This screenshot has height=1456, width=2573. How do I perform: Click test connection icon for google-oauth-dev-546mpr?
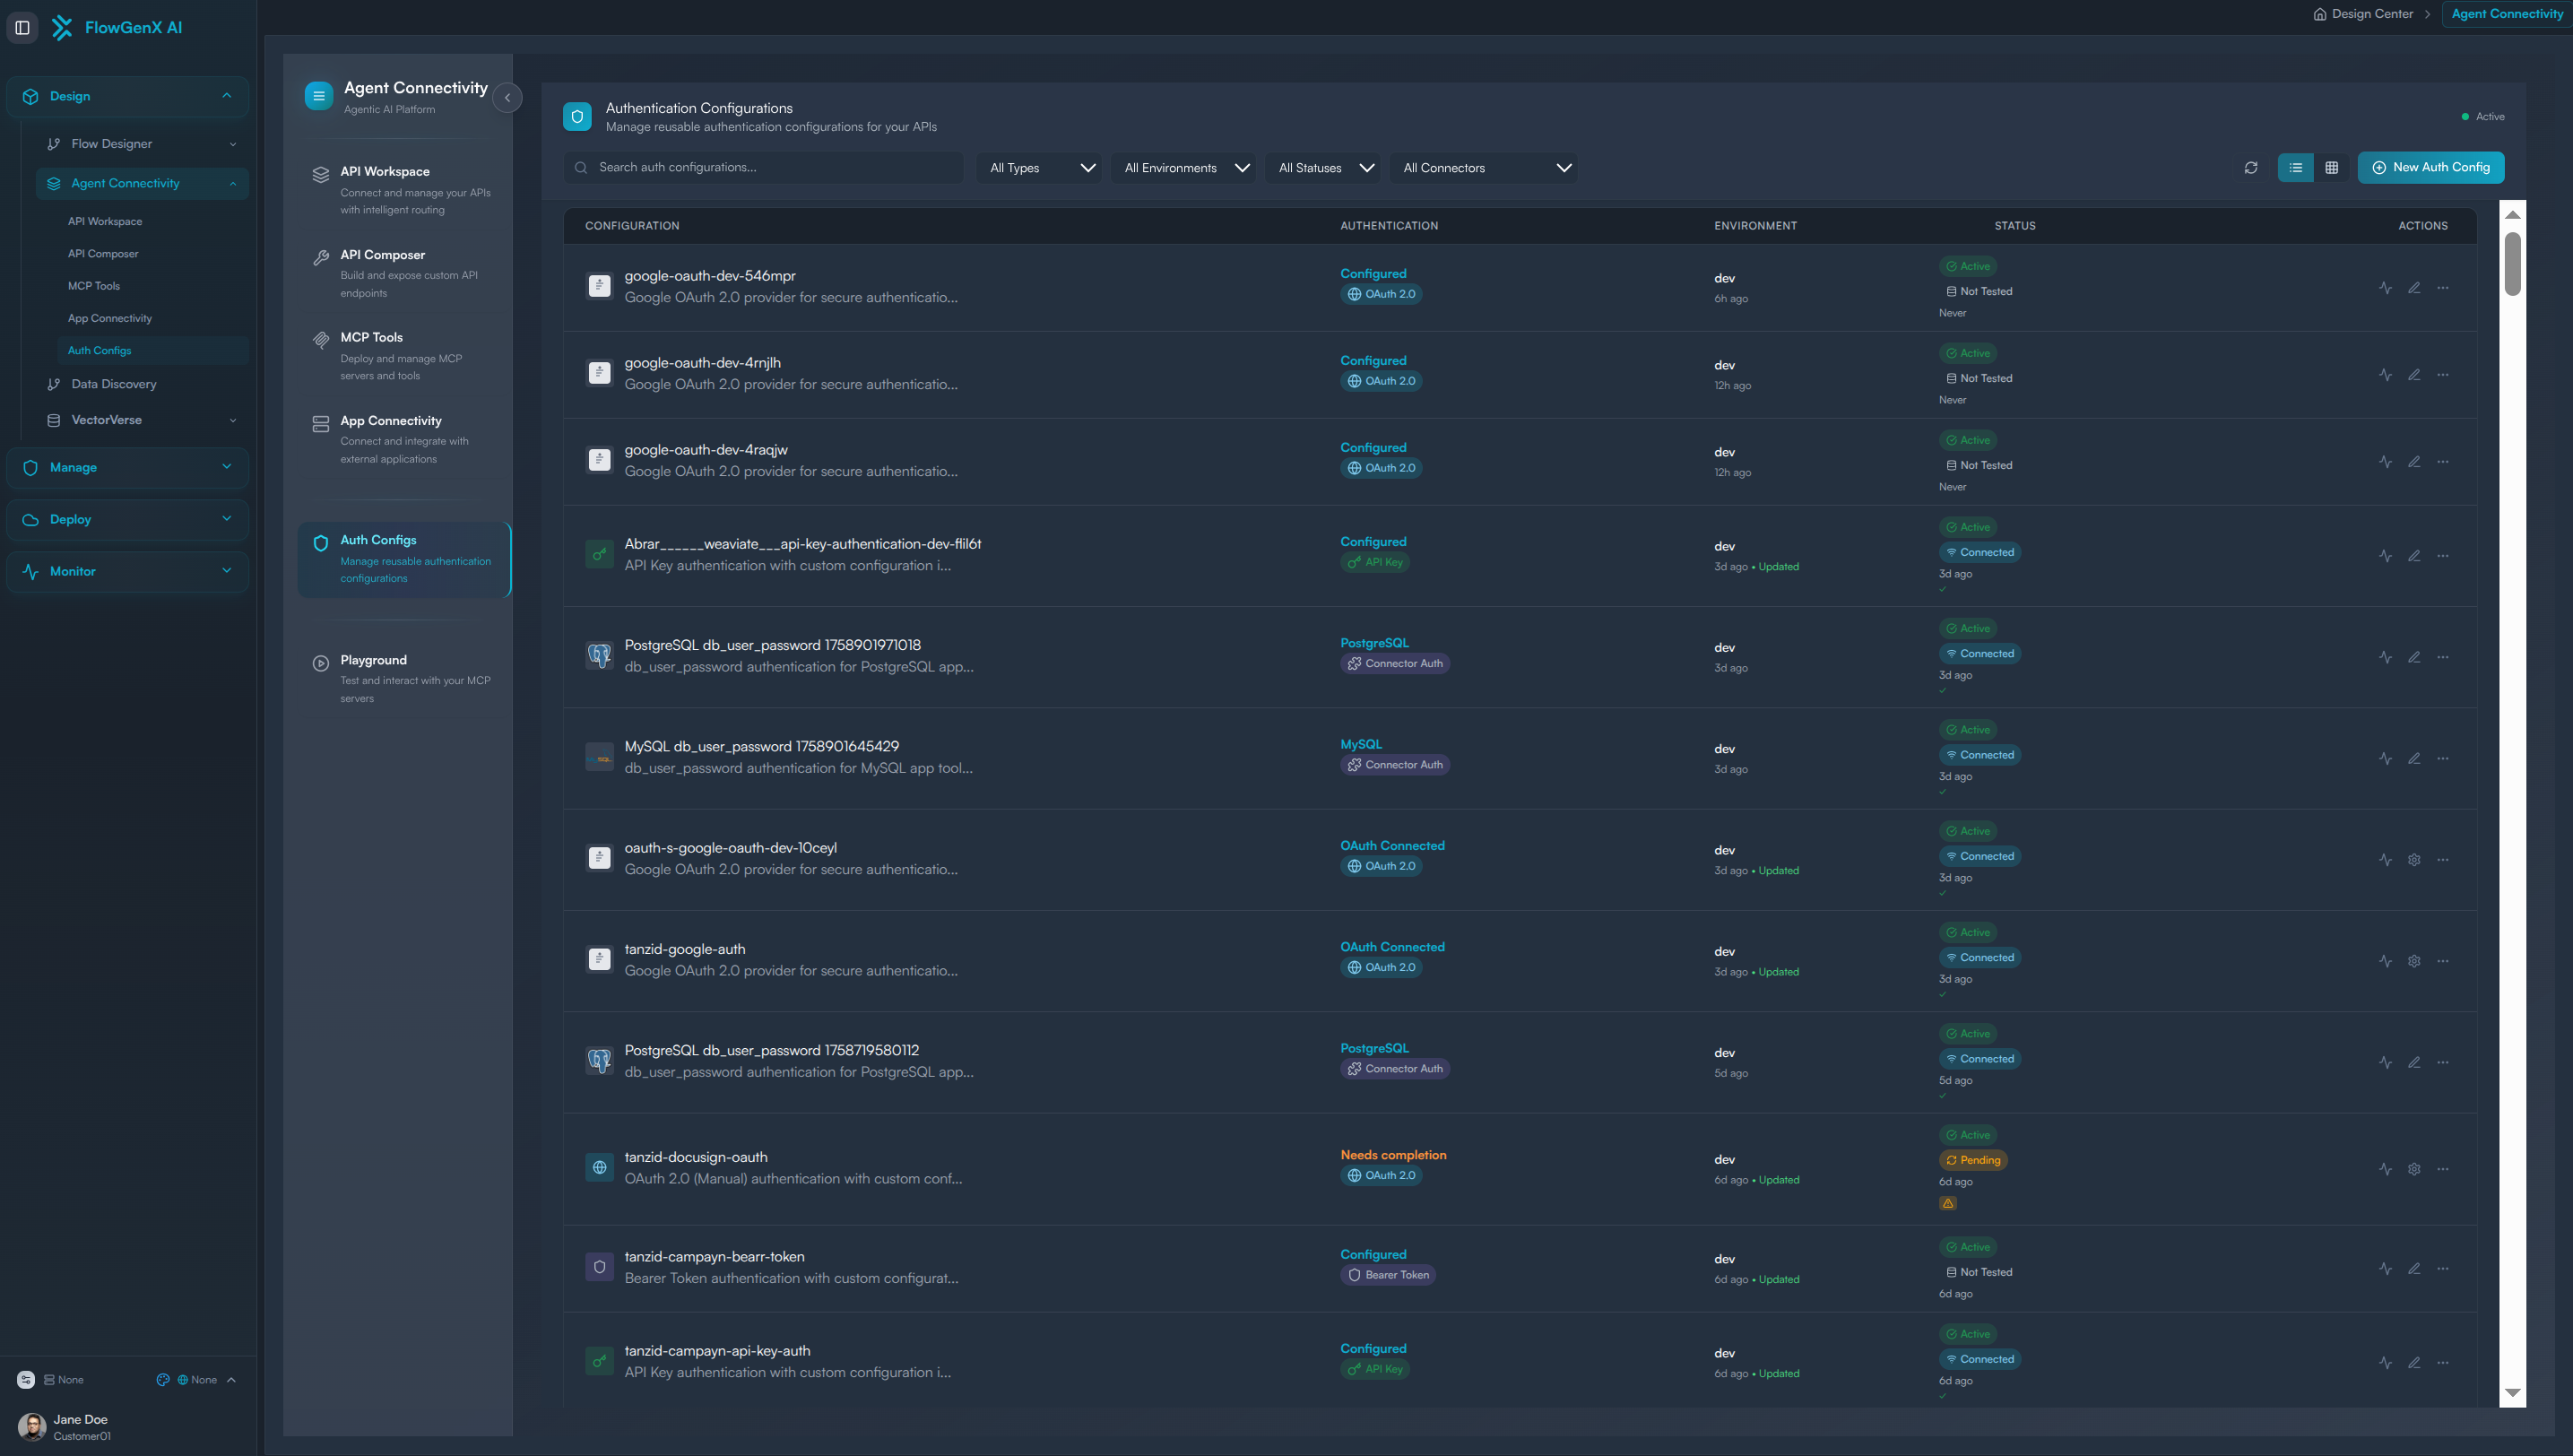tap(2385, 288)
